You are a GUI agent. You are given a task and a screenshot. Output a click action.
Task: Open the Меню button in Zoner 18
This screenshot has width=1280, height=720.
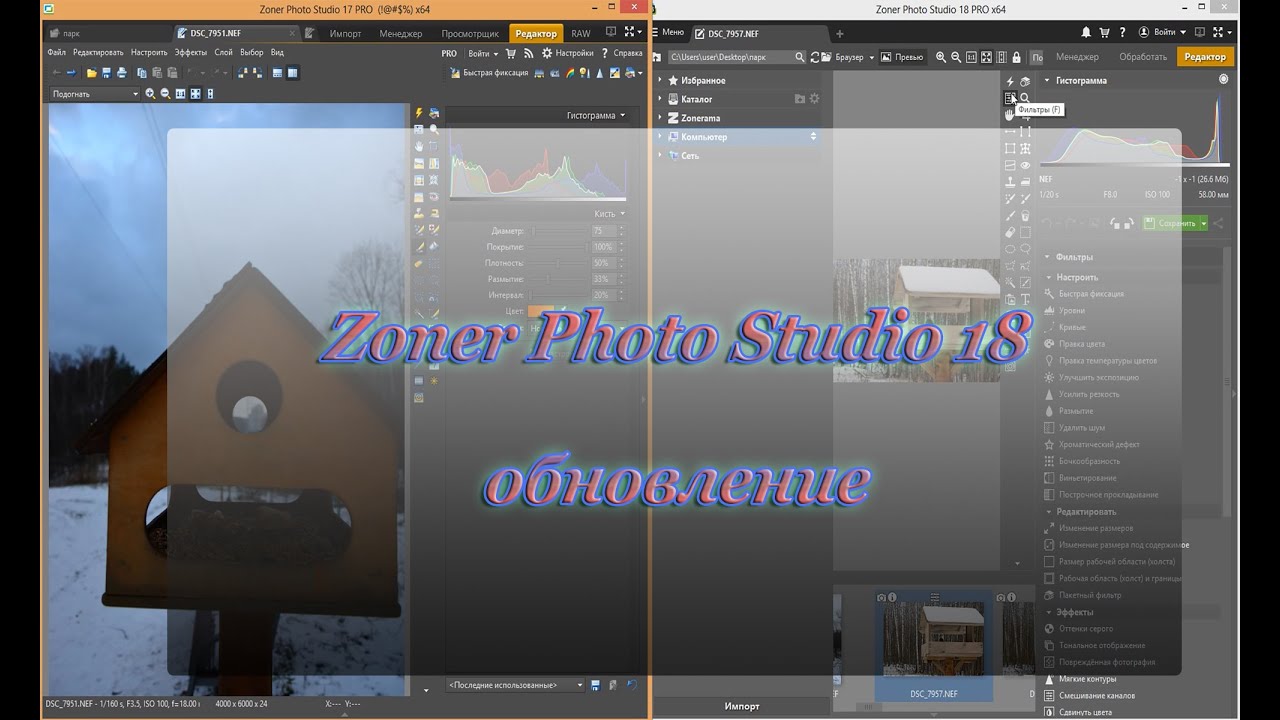click(667, 33)
